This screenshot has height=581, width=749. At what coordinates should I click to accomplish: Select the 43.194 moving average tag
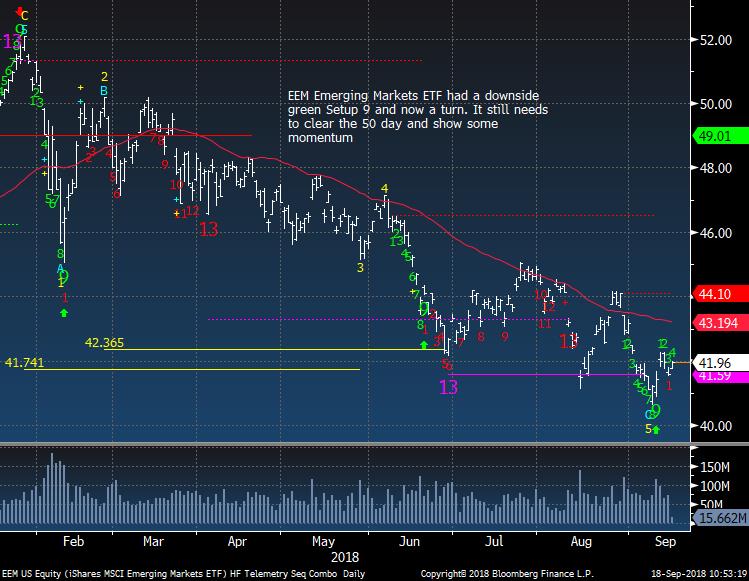pyautogui.click(x=720, y=323)
